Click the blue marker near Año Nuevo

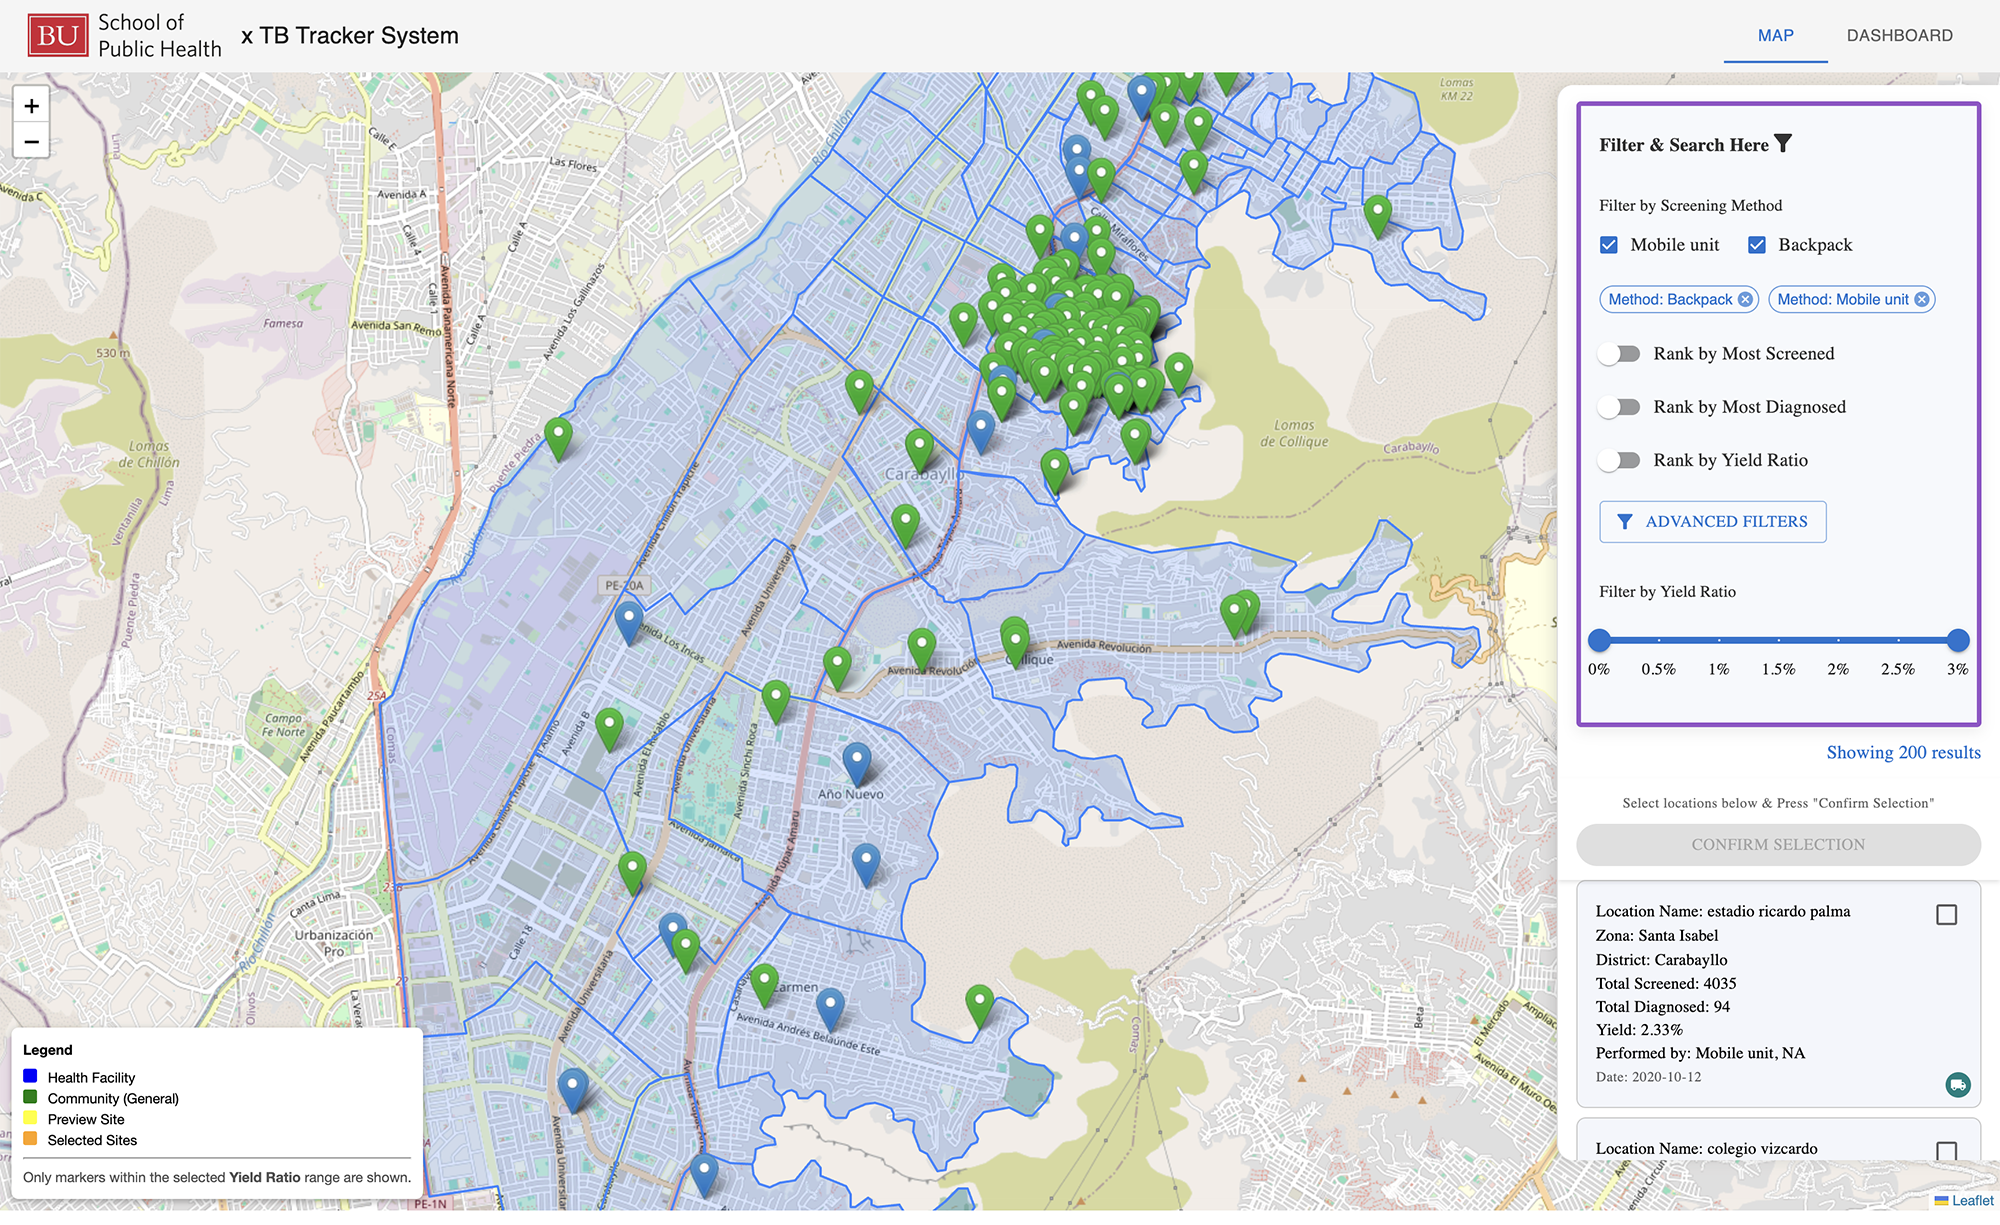[856, 762]
